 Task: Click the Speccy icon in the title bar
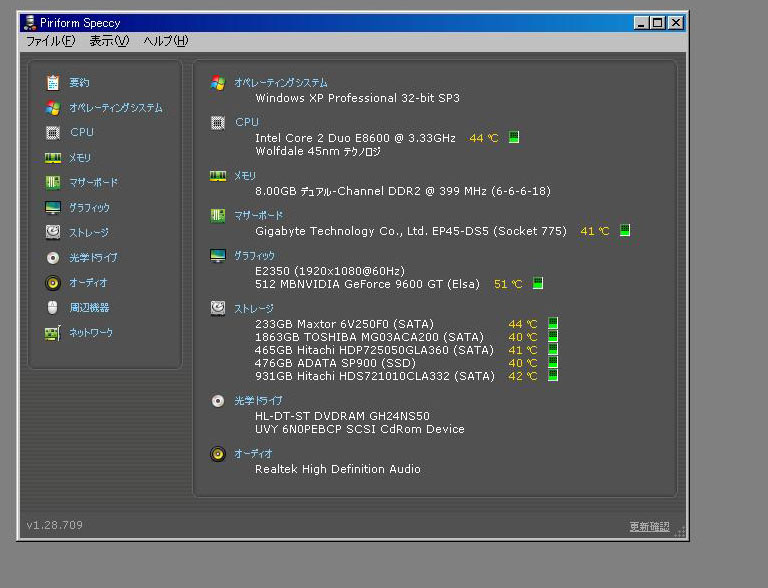tap(30, 23)
